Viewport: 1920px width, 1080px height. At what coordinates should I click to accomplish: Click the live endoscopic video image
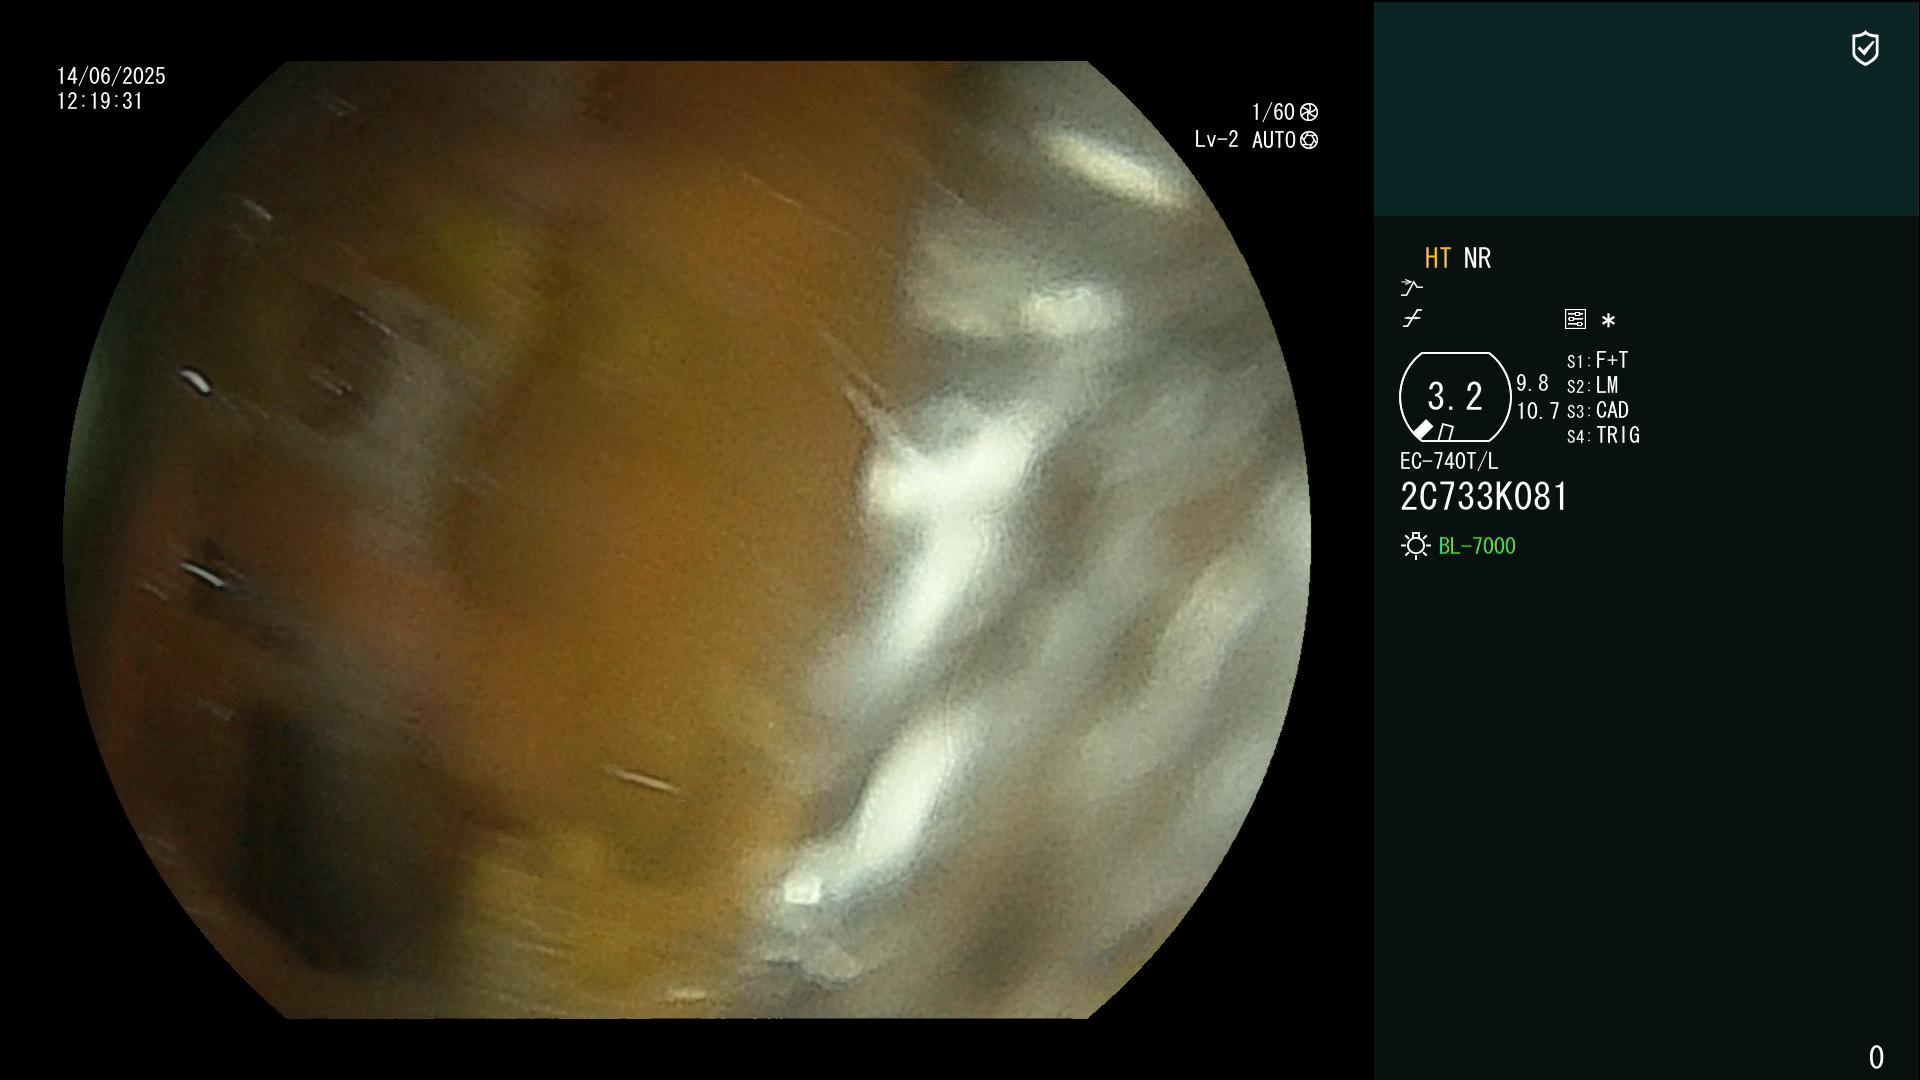pyautogui.click(x=687, y=540)
